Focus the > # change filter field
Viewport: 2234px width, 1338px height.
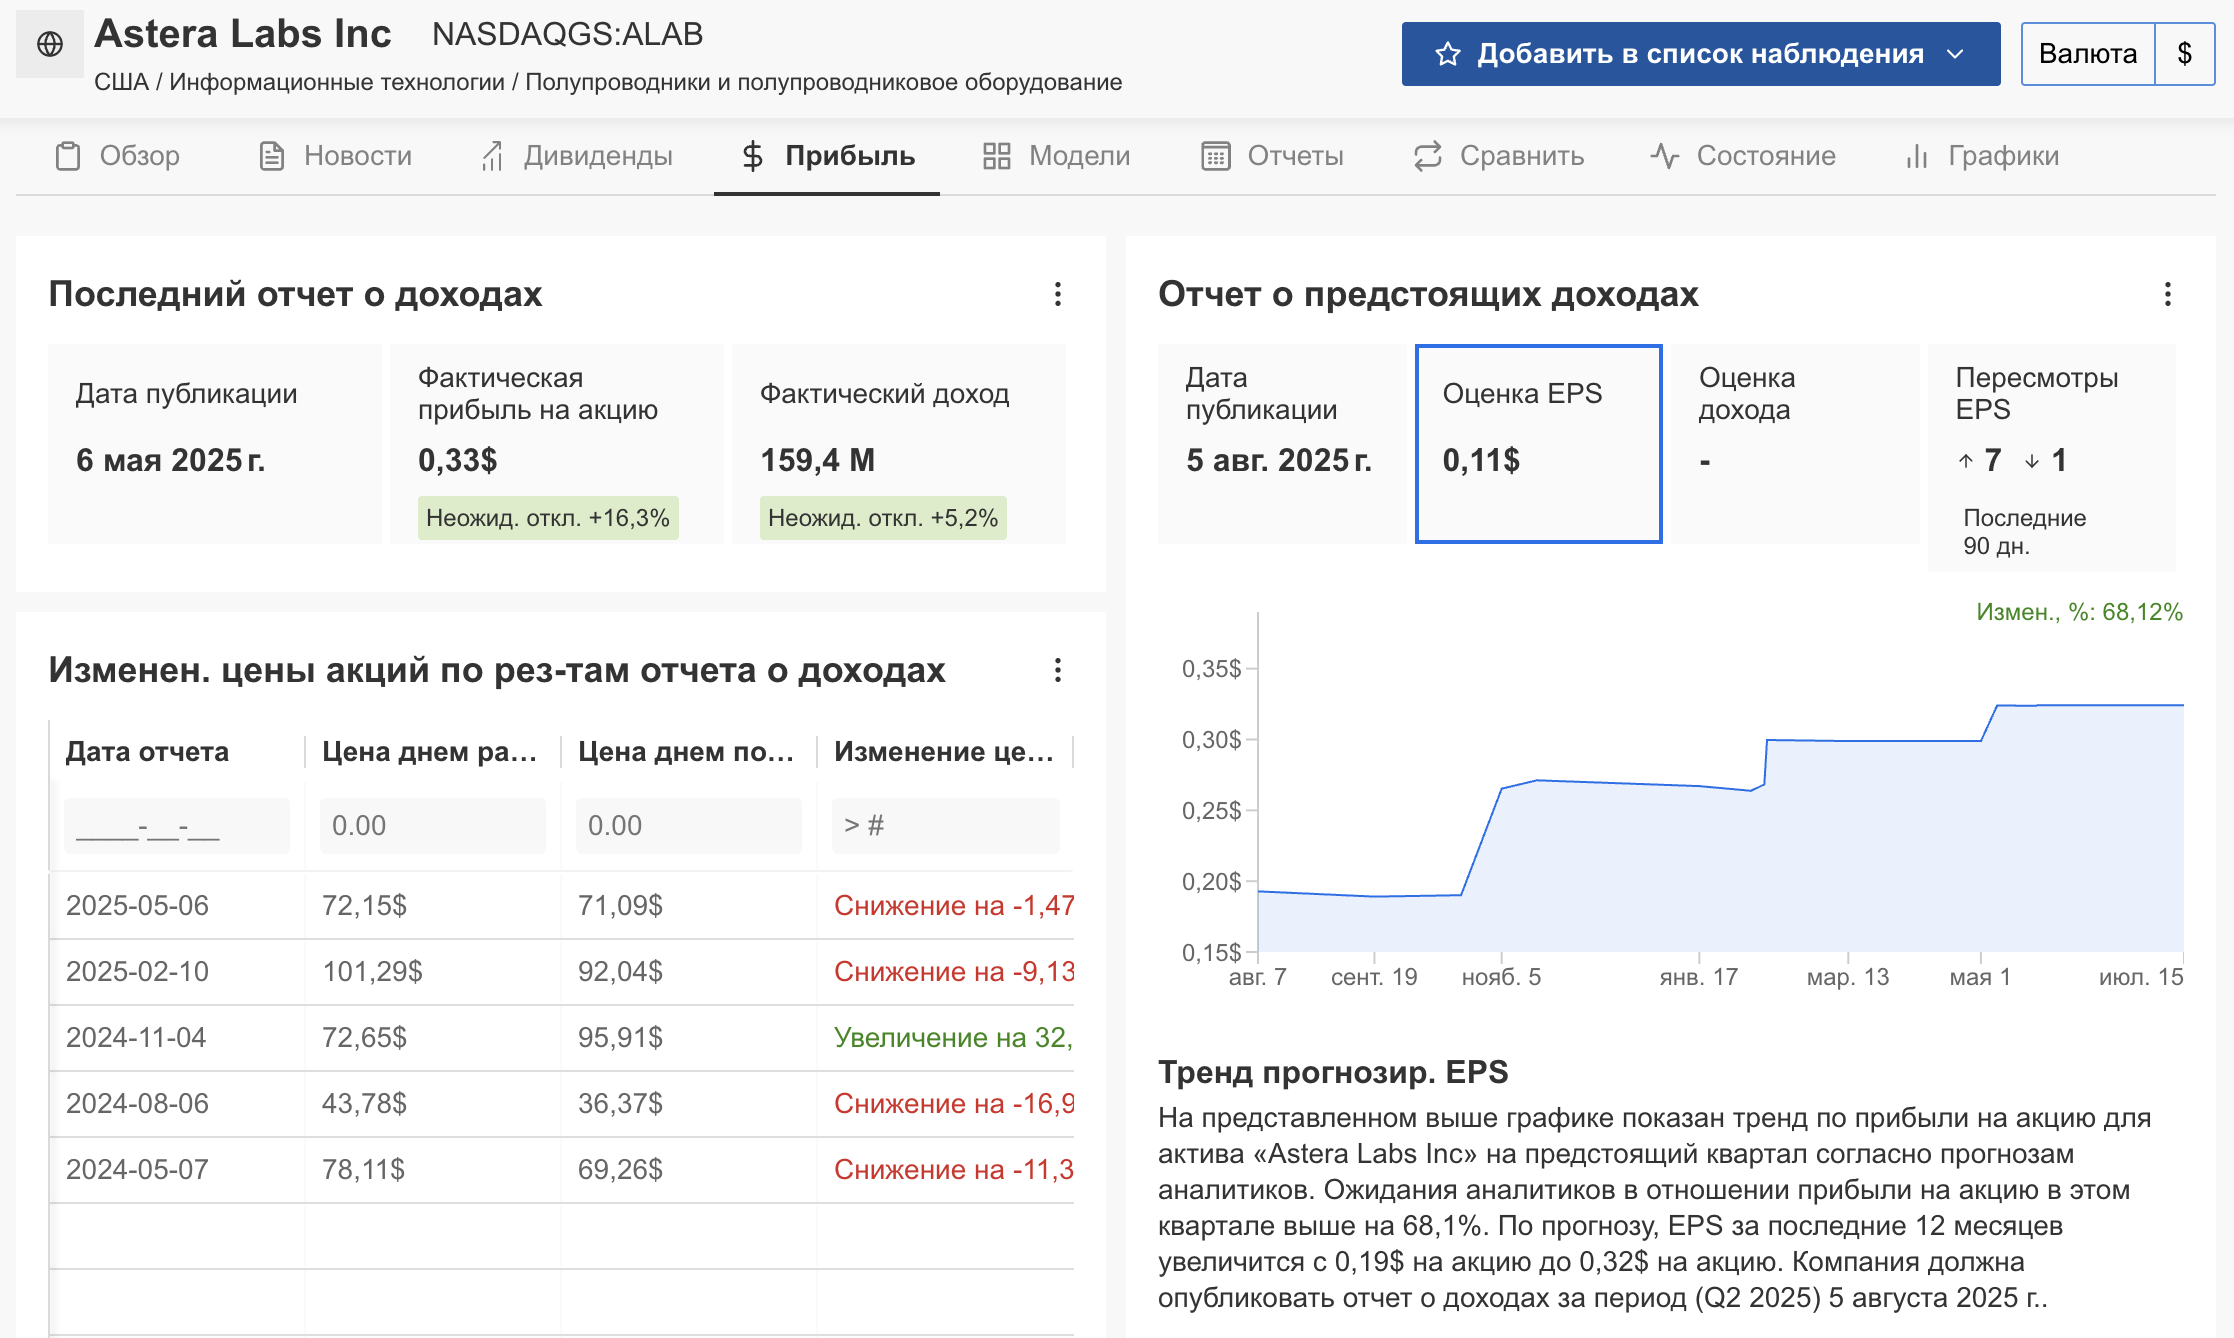[x=946, y=826]
